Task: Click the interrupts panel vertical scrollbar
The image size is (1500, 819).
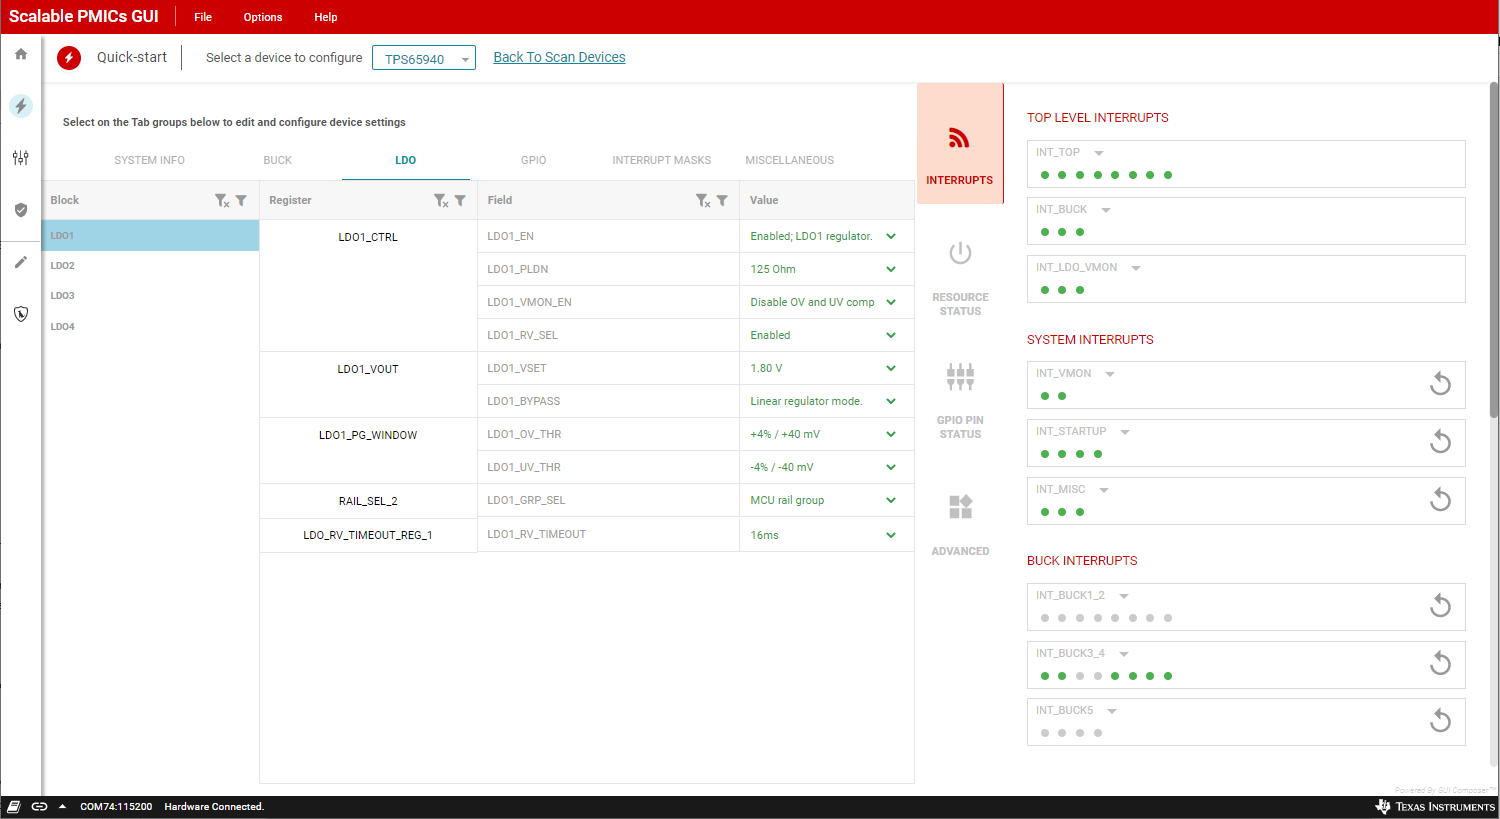Action: 1494,250
